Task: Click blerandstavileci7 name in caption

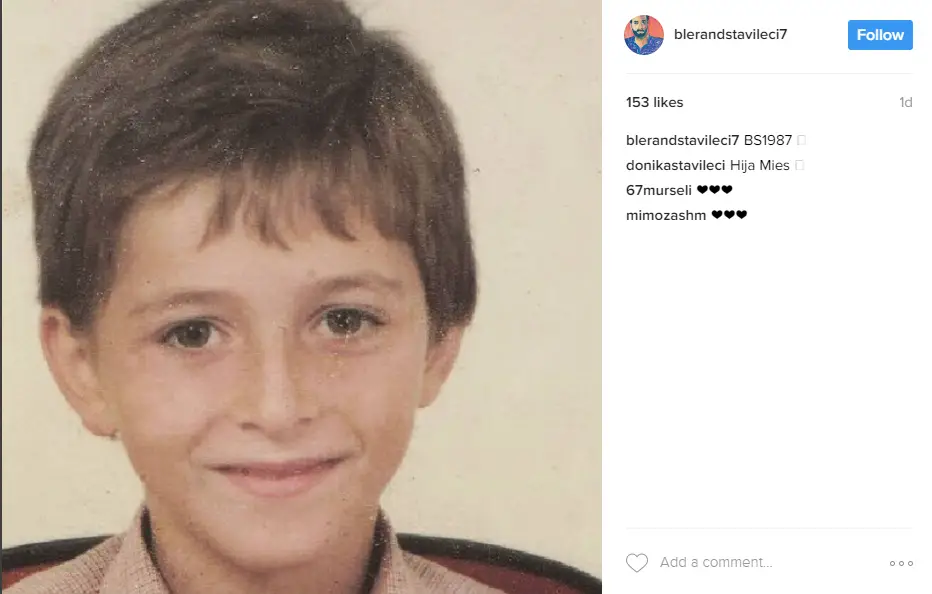Action: [682, 140]
